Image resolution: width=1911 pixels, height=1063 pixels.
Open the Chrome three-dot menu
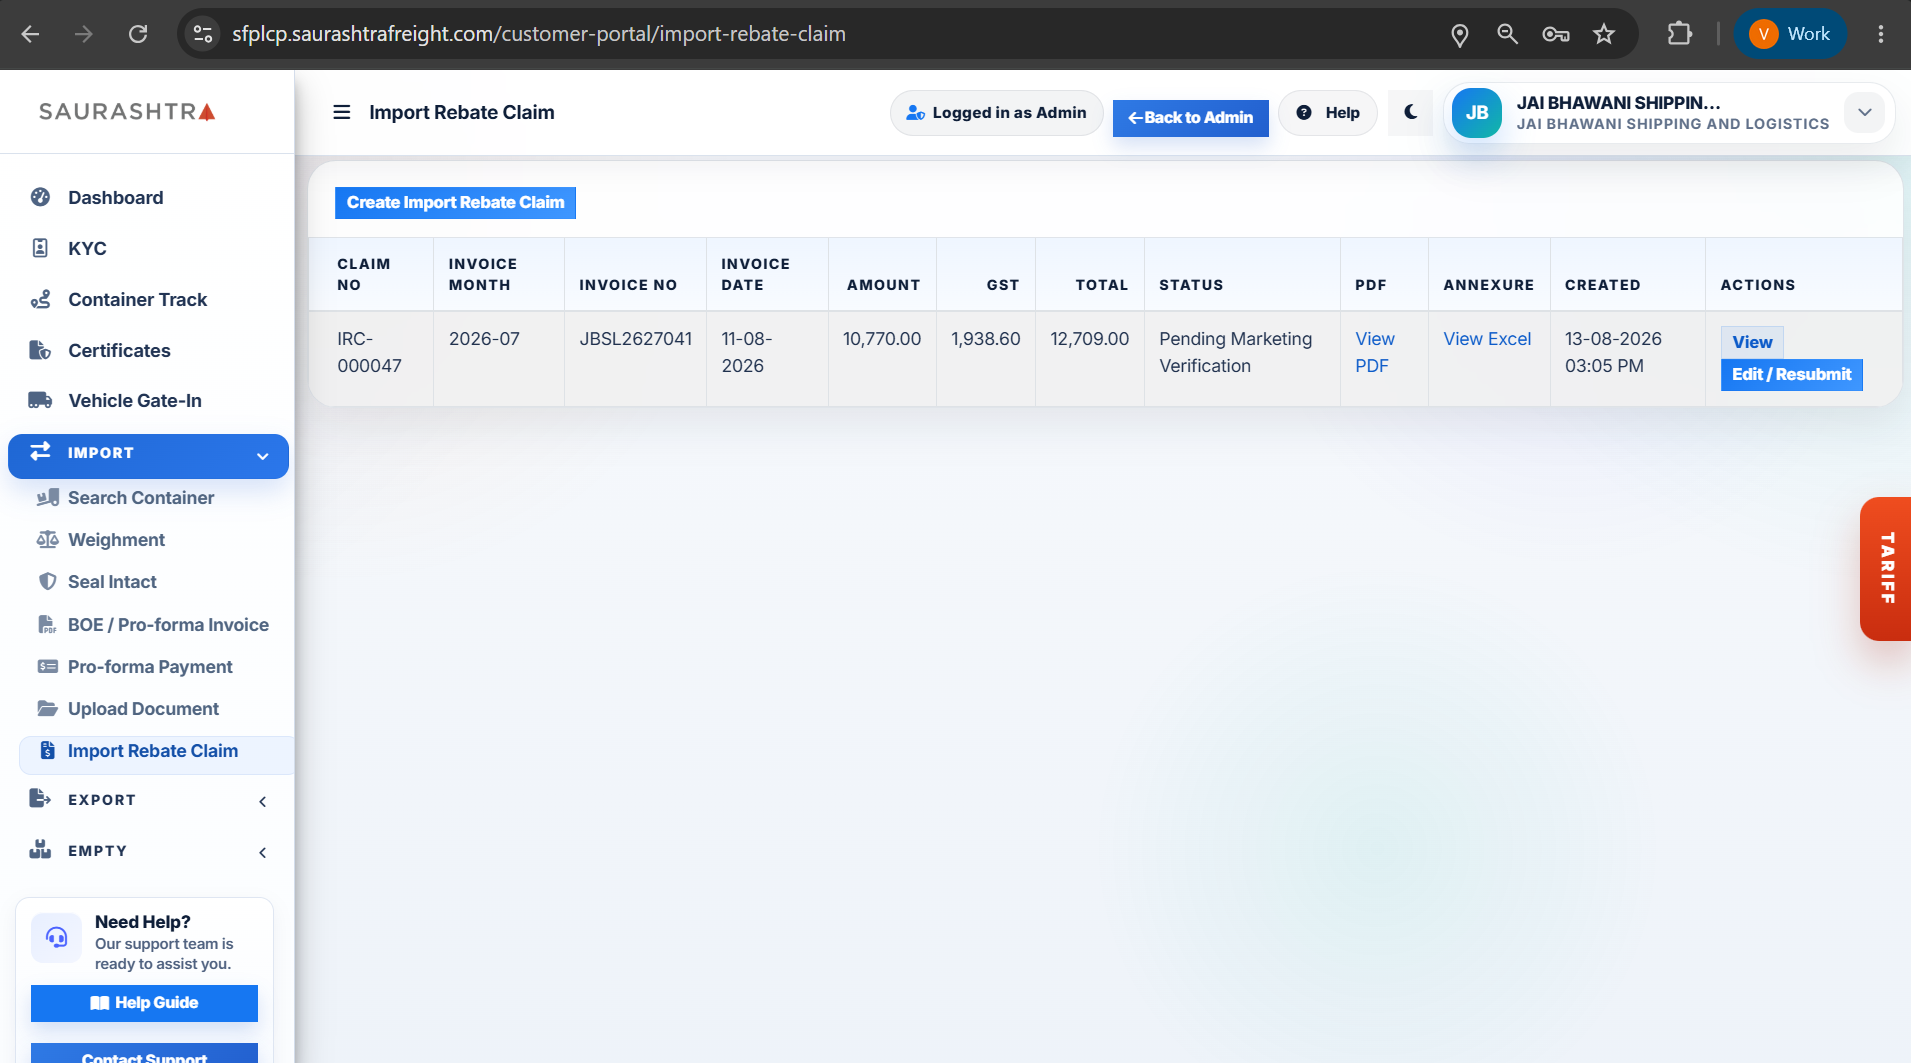point(1881,34)
